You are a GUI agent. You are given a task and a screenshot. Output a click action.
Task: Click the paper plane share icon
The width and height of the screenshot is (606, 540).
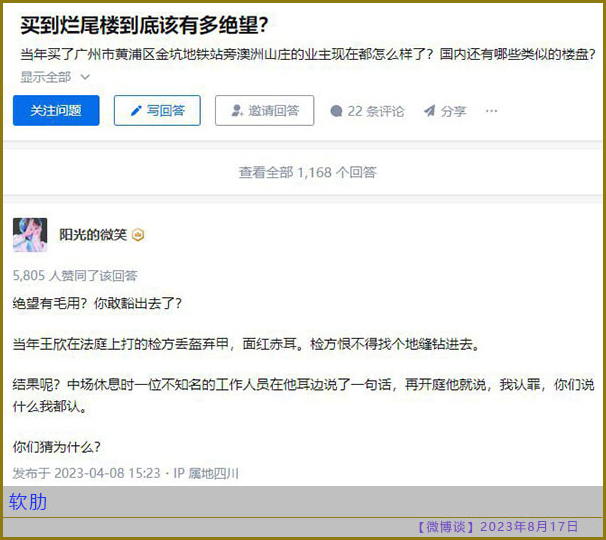429,111
